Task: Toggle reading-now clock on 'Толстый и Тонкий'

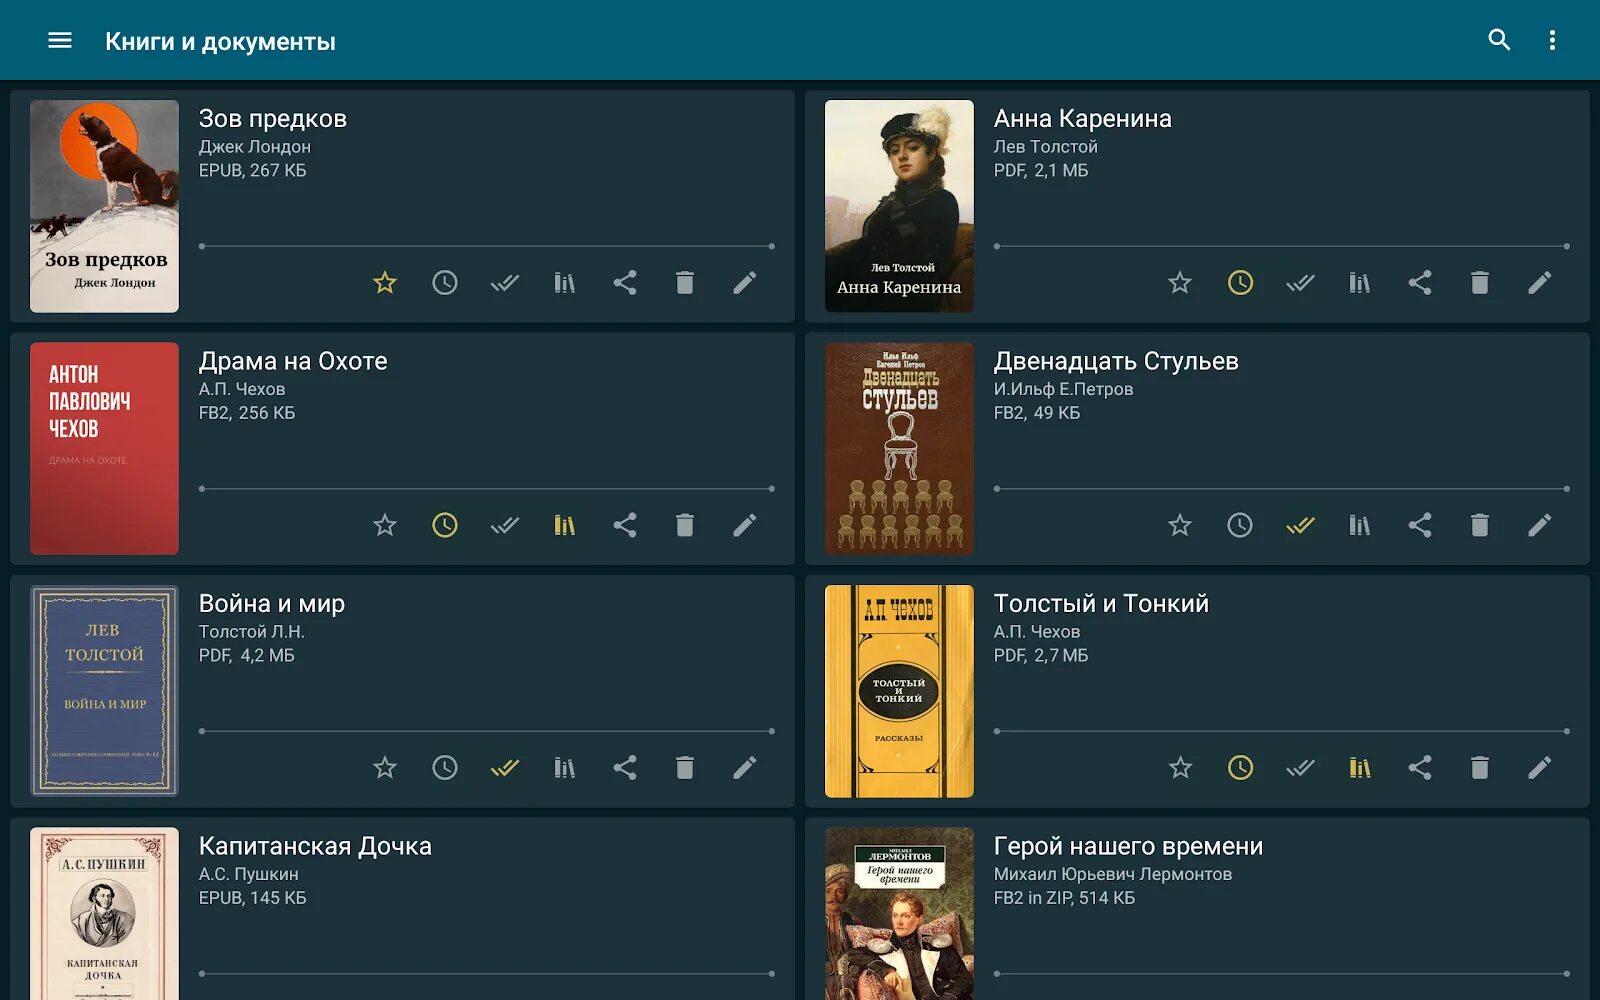Action: pyautogui.click(x=1240, y=768)
